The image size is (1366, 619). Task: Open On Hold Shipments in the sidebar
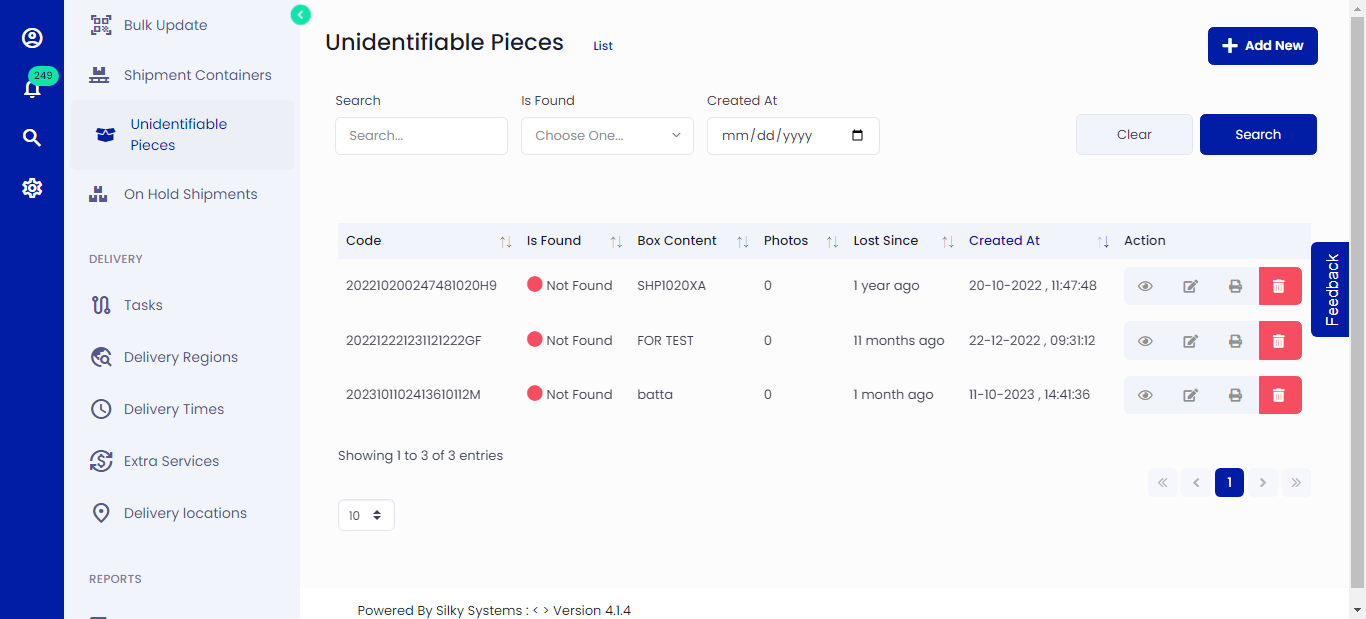190,193
